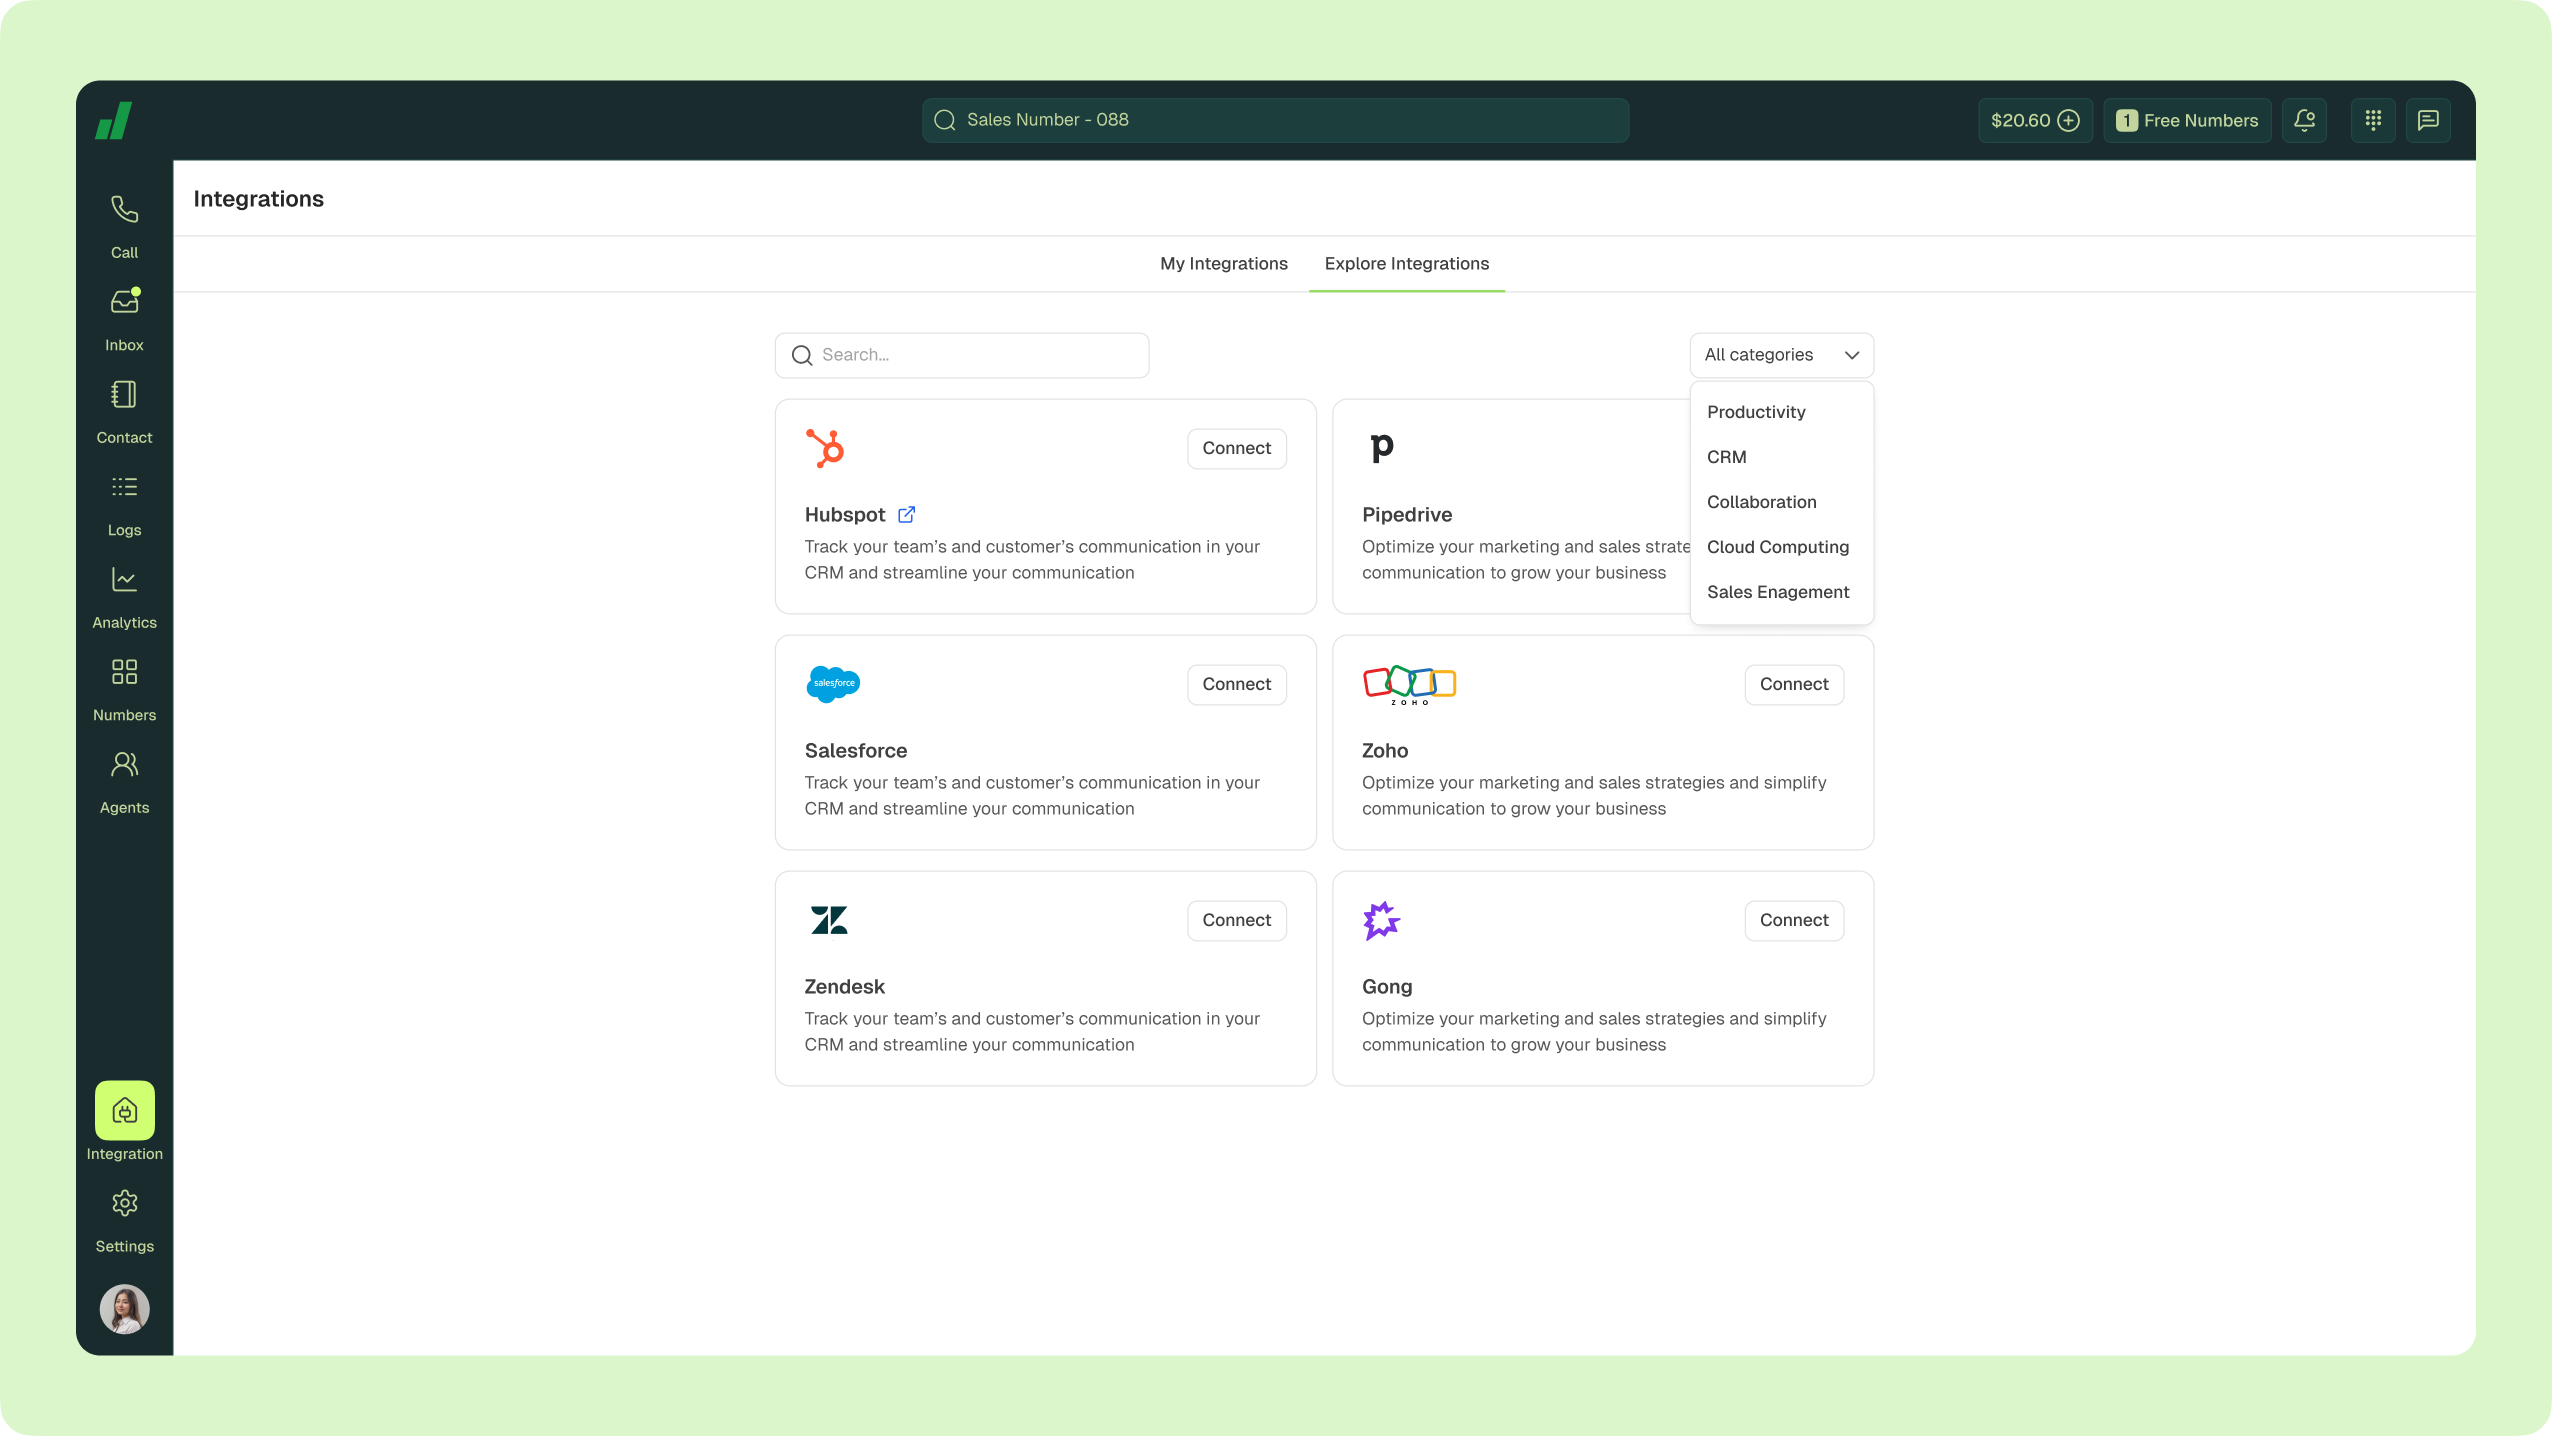This screenshot has width=2552, height=1436.
Task: Click the integrations search magnifier icon
Action: pyautogui.click(x=802, y=355)
